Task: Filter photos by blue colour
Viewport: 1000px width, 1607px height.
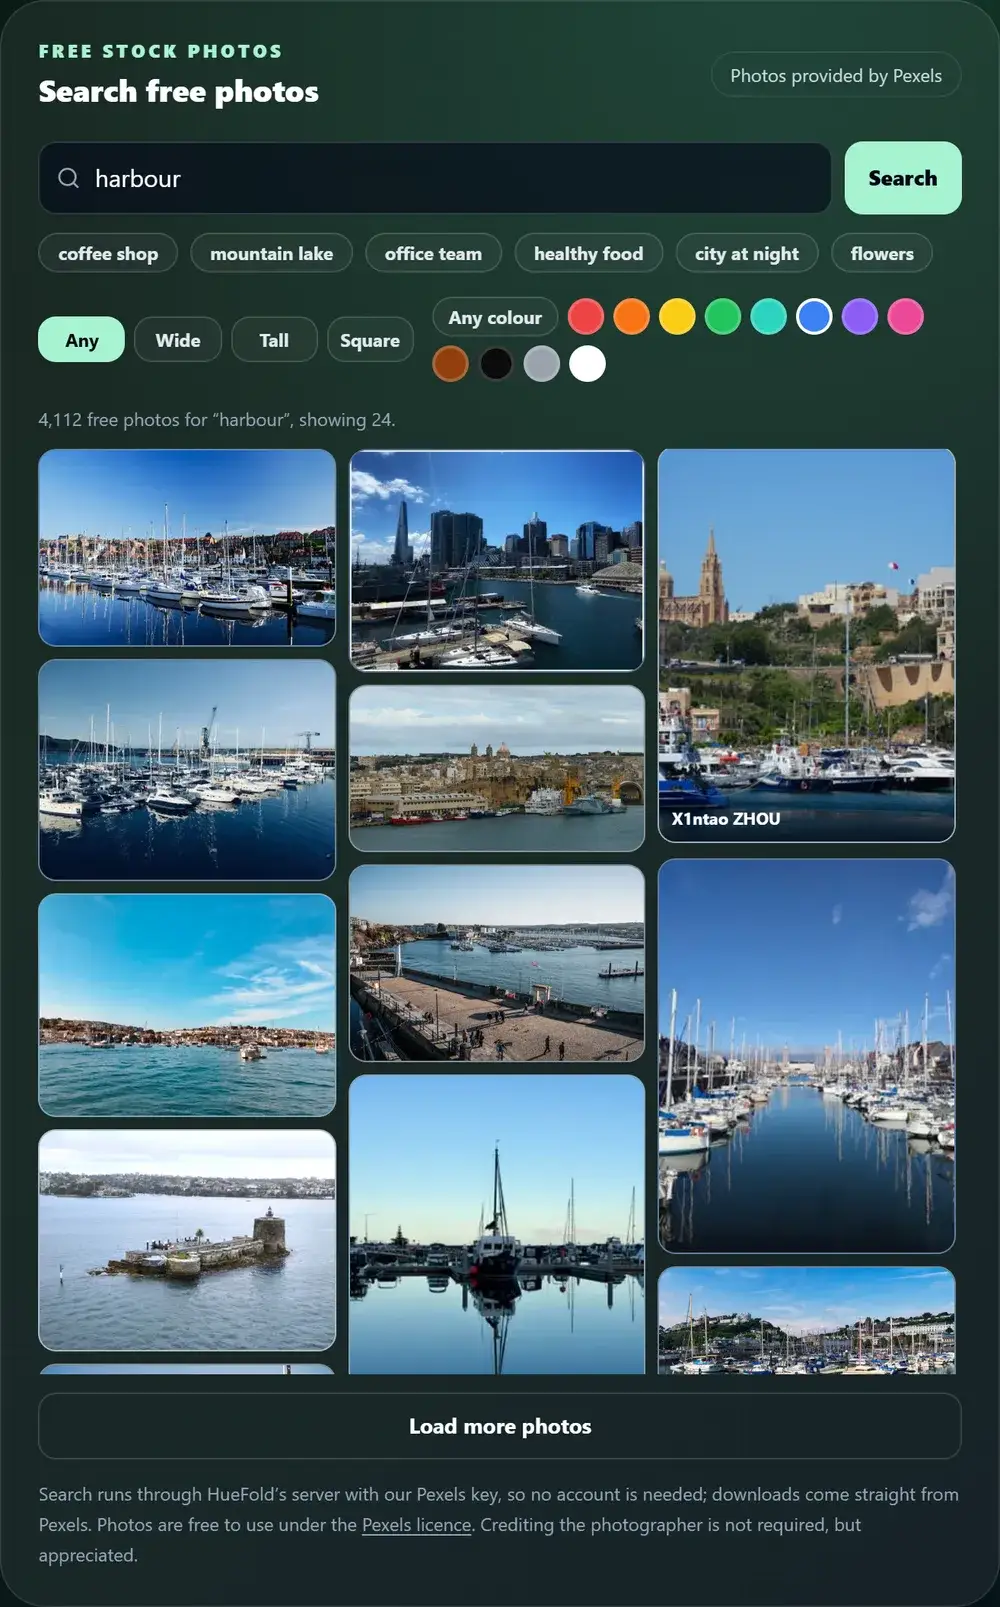Action: click(x=814, y=317)
